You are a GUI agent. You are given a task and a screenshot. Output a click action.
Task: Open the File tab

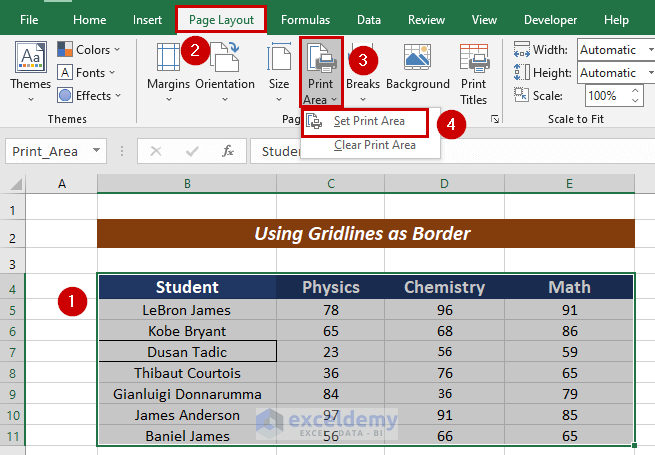point(29,20)
